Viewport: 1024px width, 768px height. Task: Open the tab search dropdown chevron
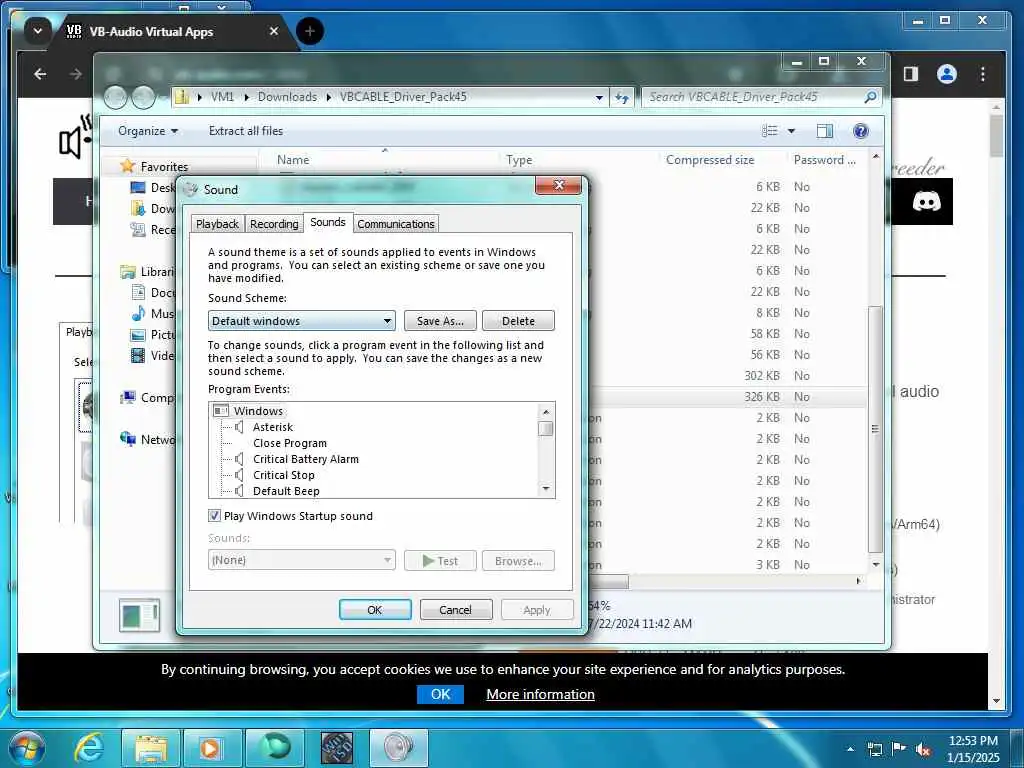[38, 31]
